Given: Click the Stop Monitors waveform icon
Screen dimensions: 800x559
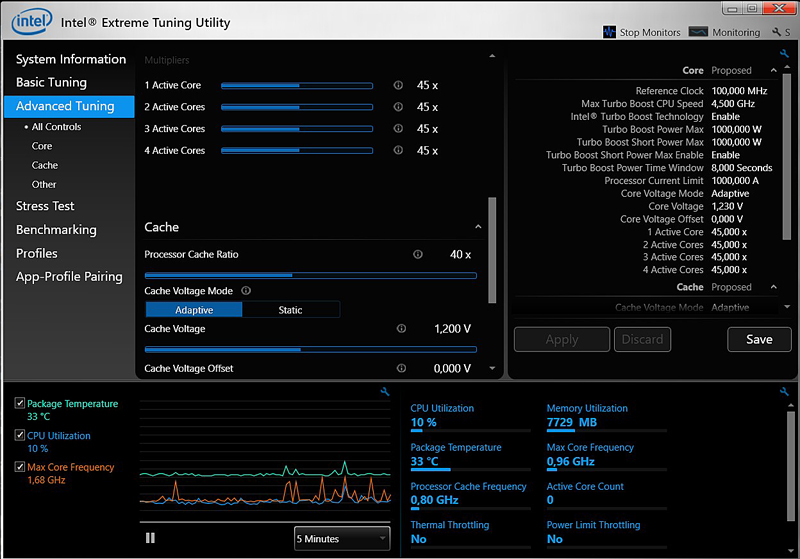Looking at the screenshot, I should click(609, 32).
